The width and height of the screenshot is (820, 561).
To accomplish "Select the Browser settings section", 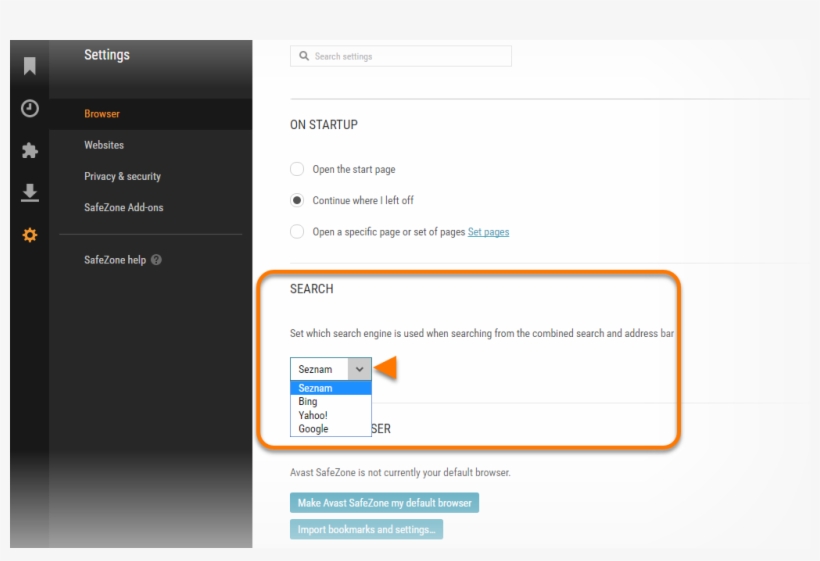I will (x=151, y=114).
